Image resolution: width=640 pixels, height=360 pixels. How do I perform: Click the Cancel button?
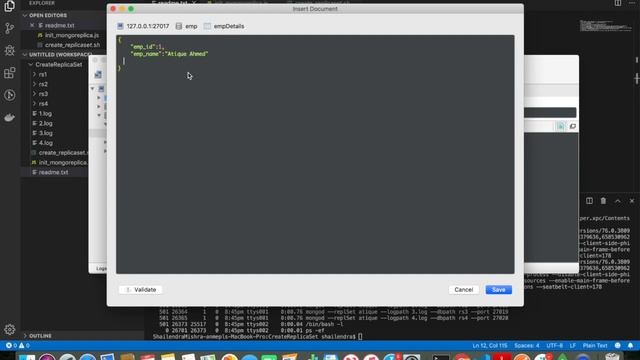pos(463,289)
